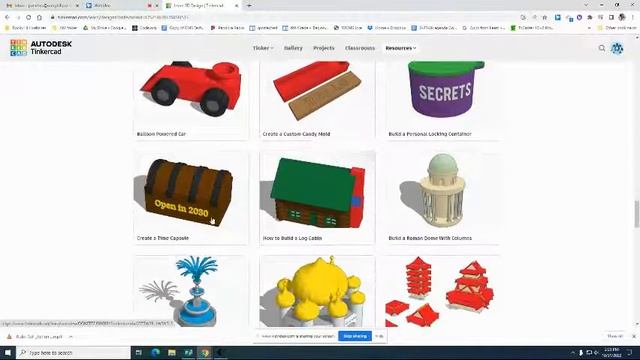Open Task View on the taskbar
The height and width of the screenshot is (360, 640).
139,353
